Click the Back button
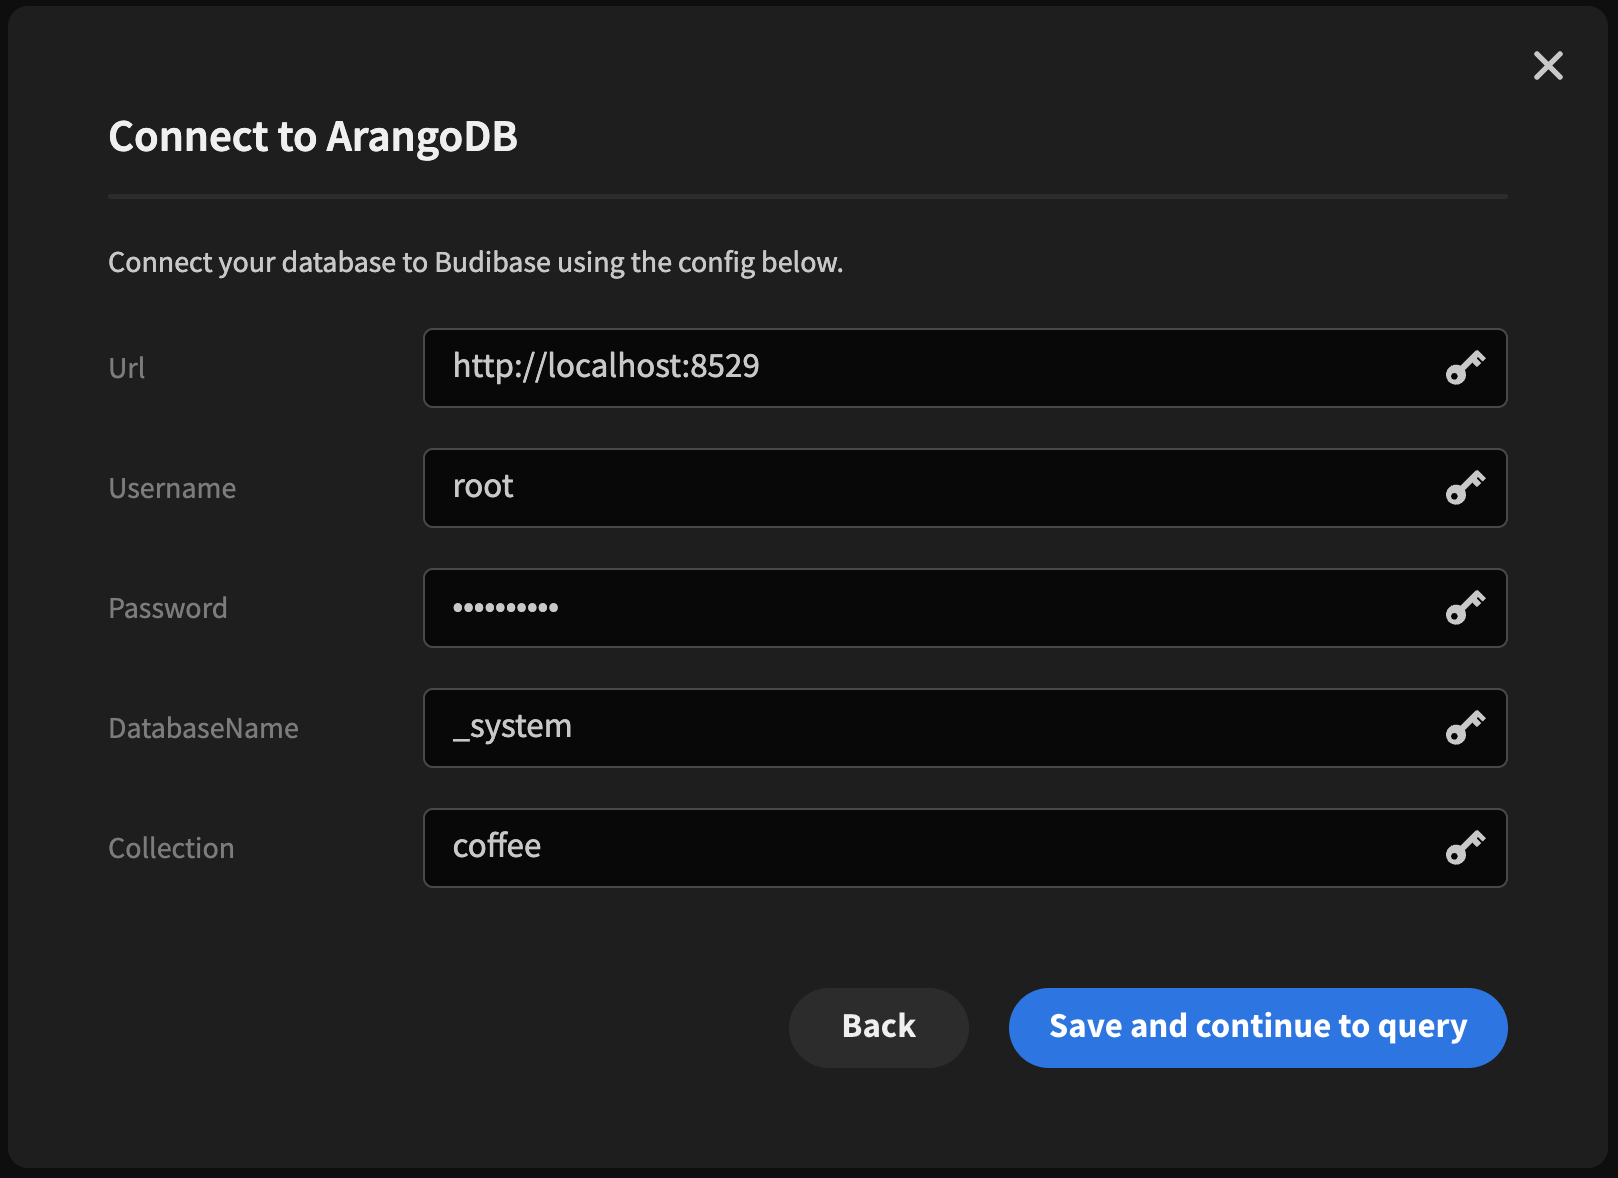This screenshot has height=1178, width=1618. click(x=879, y=1027)
